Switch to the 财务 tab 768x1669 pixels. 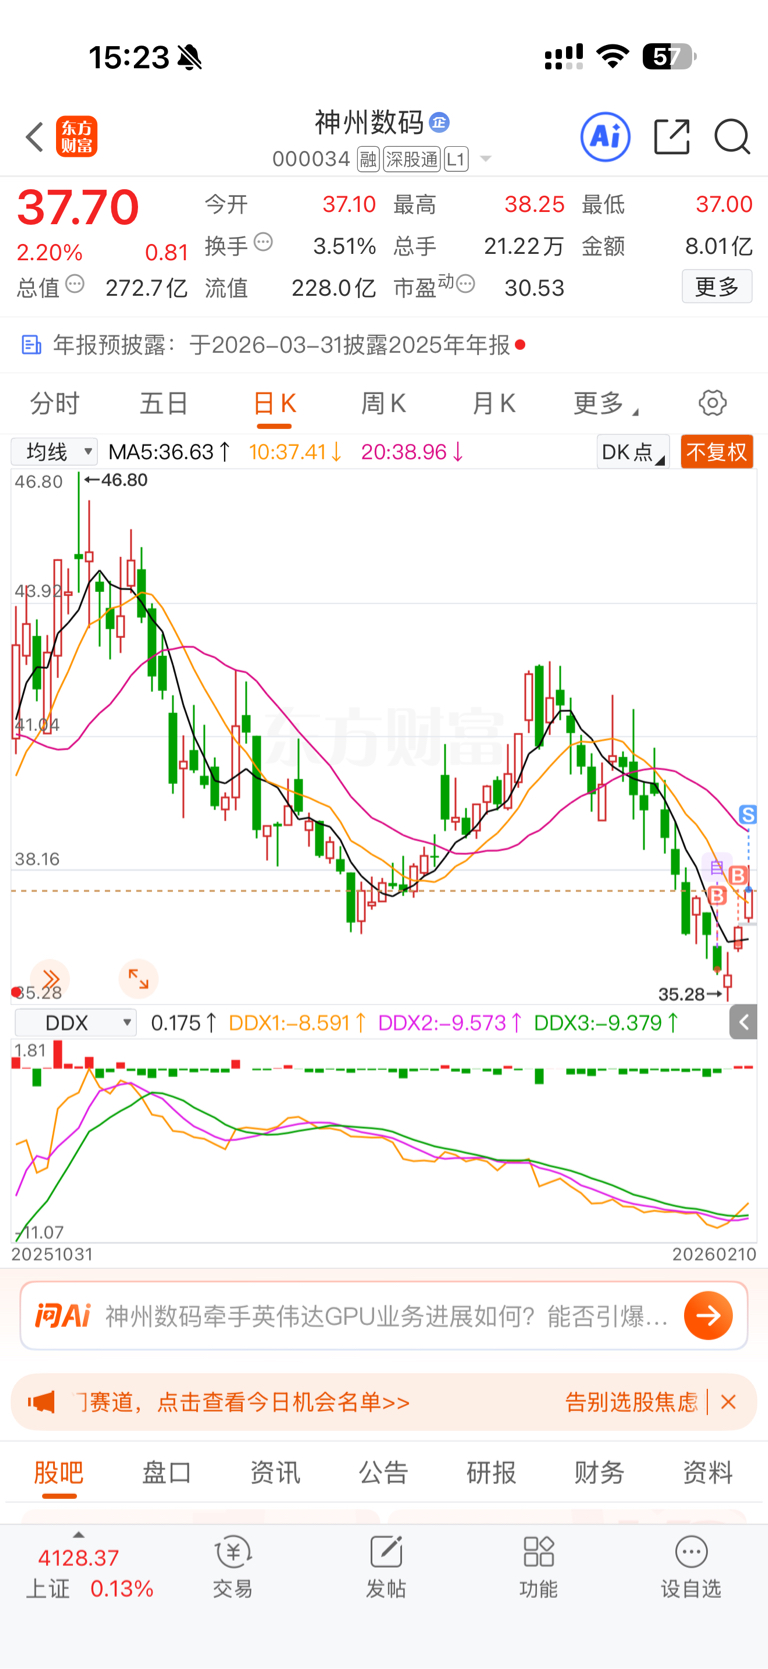pyautogui.click(x=599, y=1473)
